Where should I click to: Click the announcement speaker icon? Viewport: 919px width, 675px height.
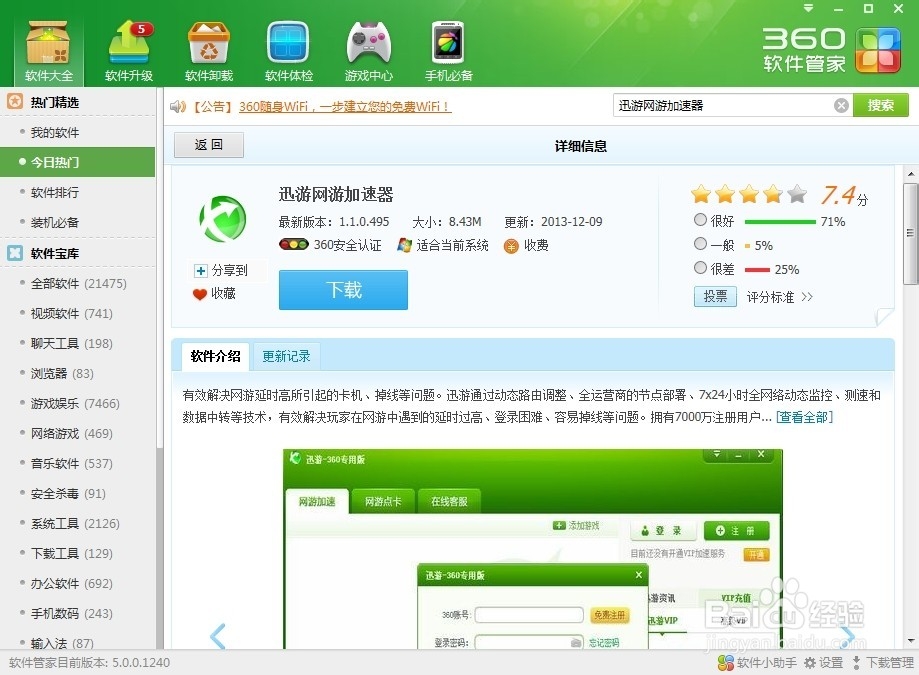(178, 107)
